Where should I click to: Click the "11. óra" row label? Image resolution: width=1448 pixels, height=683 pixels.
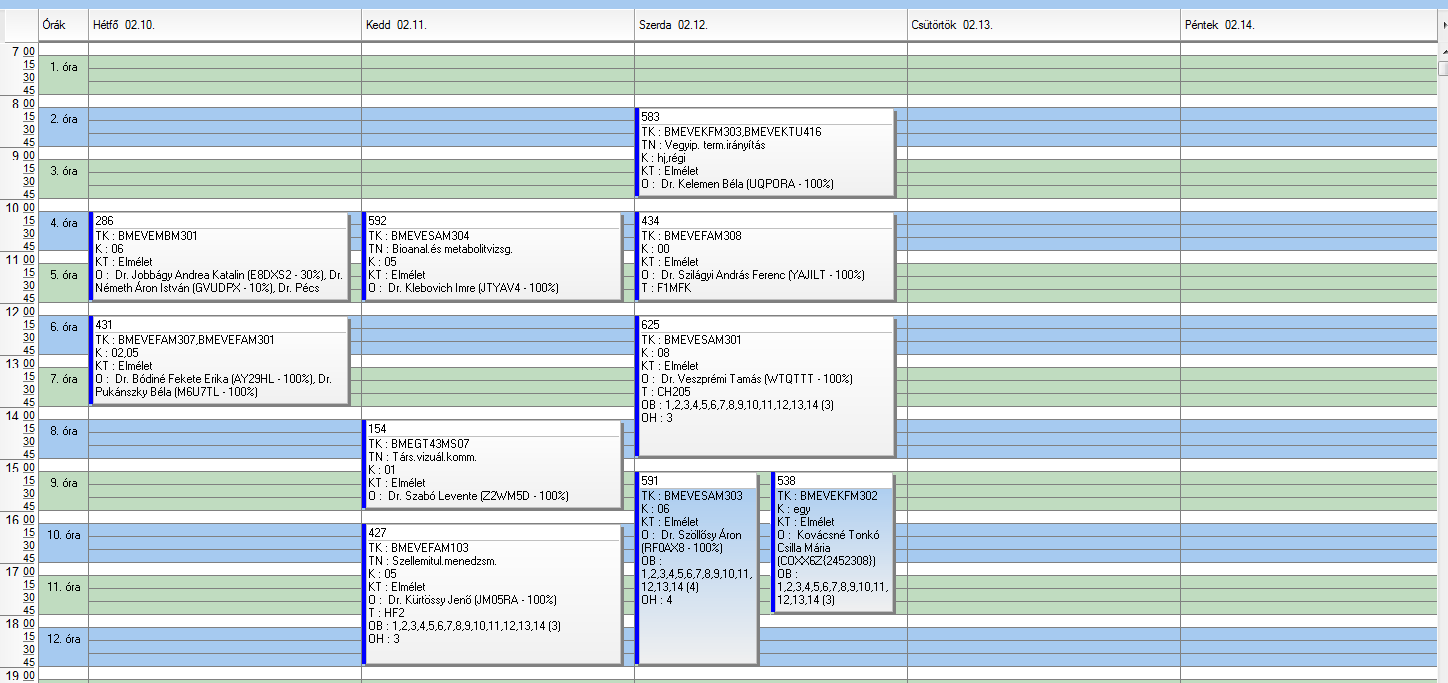64,587
